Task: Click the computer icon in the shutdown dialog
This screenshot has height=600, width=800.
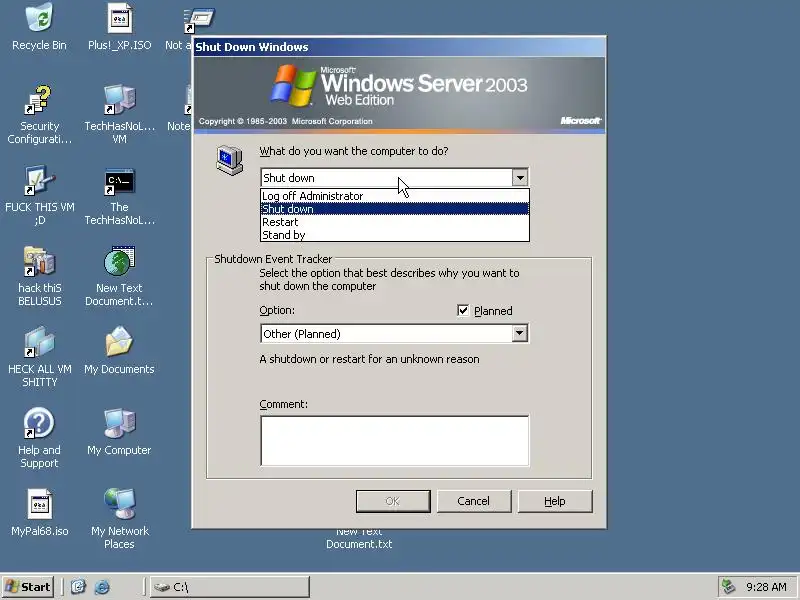Action: click(229, 160)
